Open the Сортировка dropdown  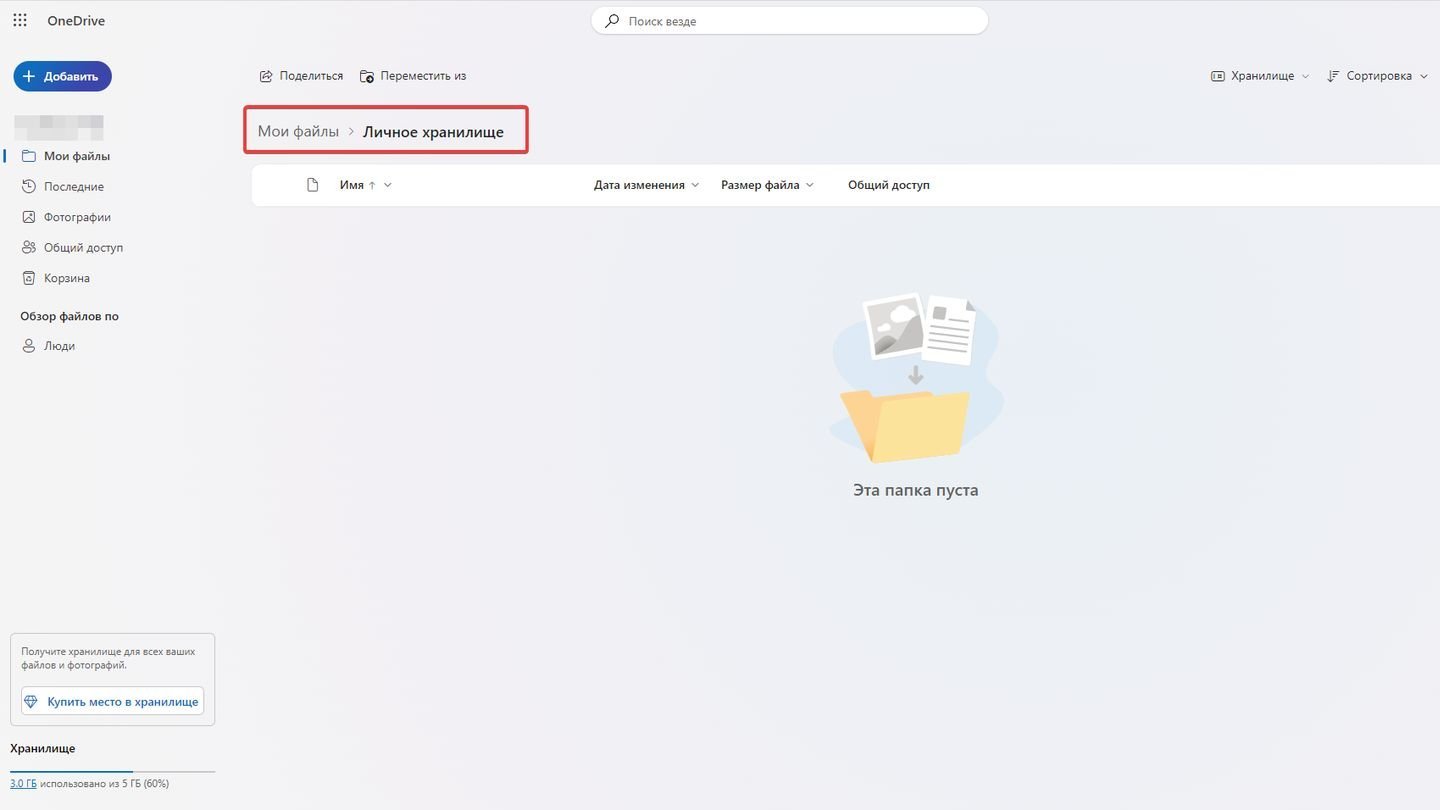coord(1377,76)
